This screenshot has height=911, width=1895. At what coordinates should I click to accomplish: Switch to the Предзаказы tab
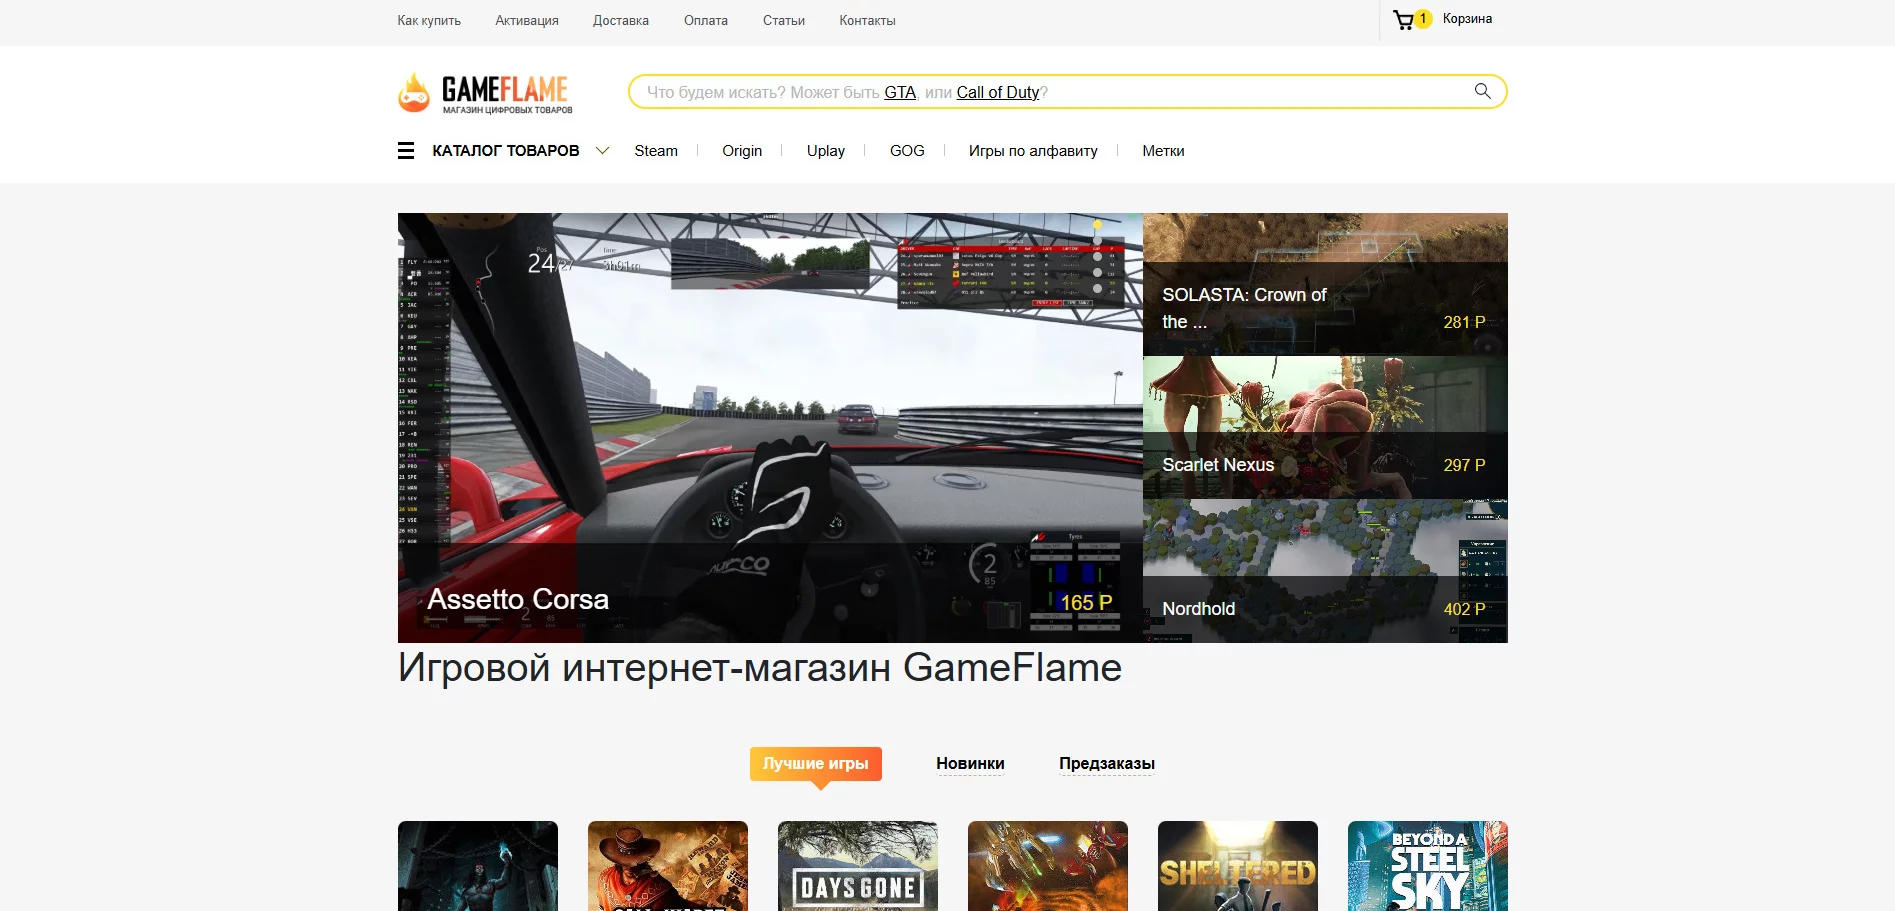click(1107, 763)
